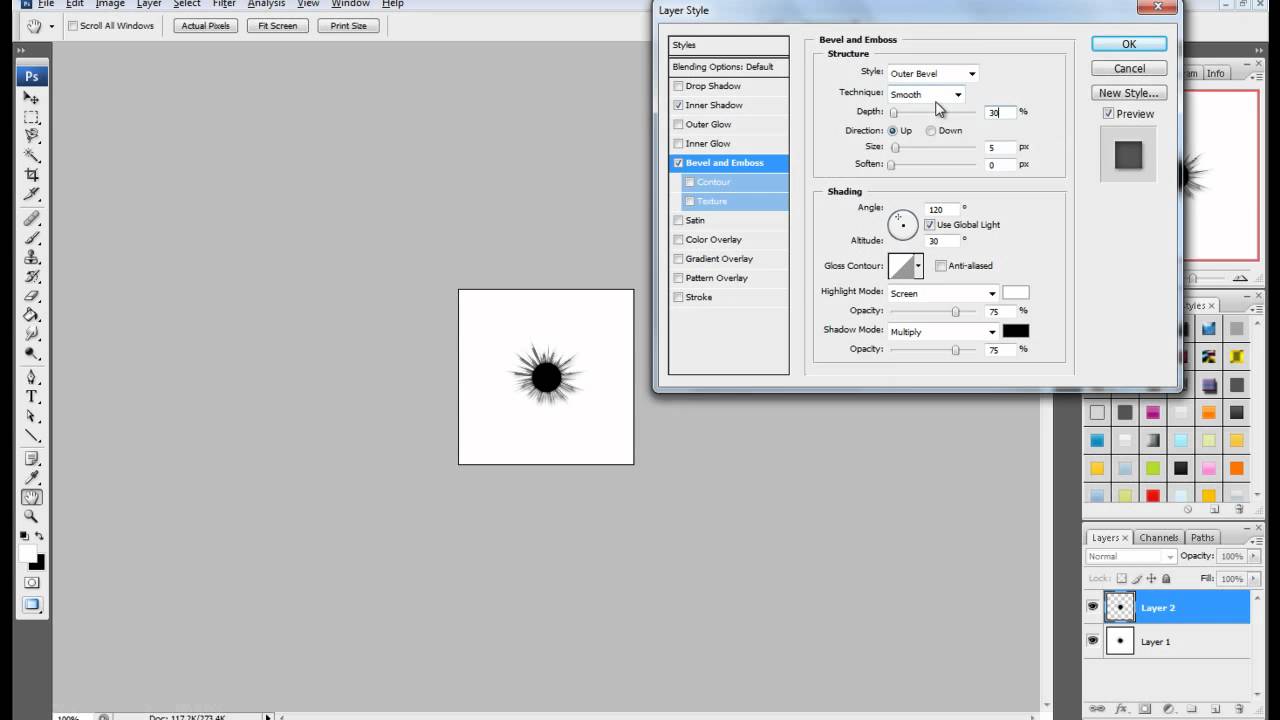This screenshot has width=1280, height=720.
Task: Enable the Drop Shadow checkbox
Action: (679, 86)
